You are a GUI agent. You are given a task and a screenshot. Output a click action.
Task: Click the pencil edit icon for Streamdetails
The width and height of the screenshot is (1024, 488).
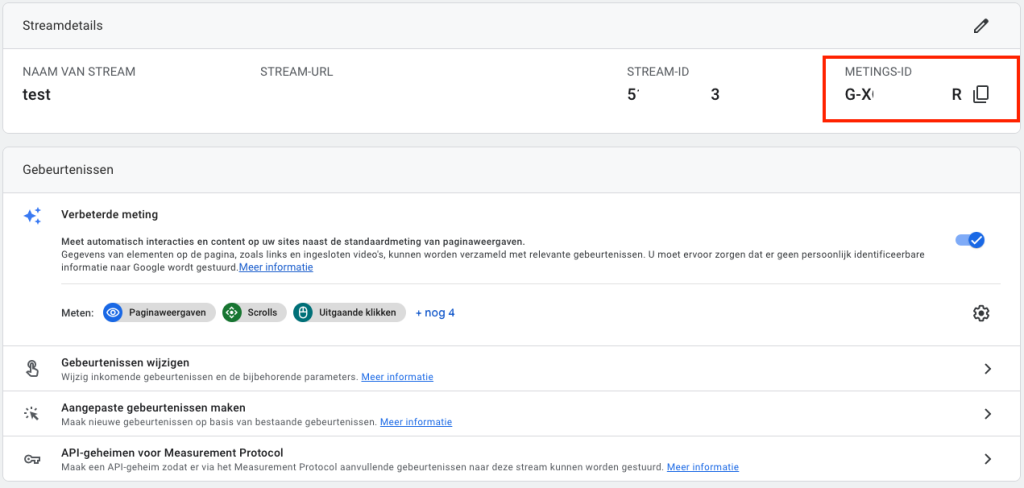[981, 25]
